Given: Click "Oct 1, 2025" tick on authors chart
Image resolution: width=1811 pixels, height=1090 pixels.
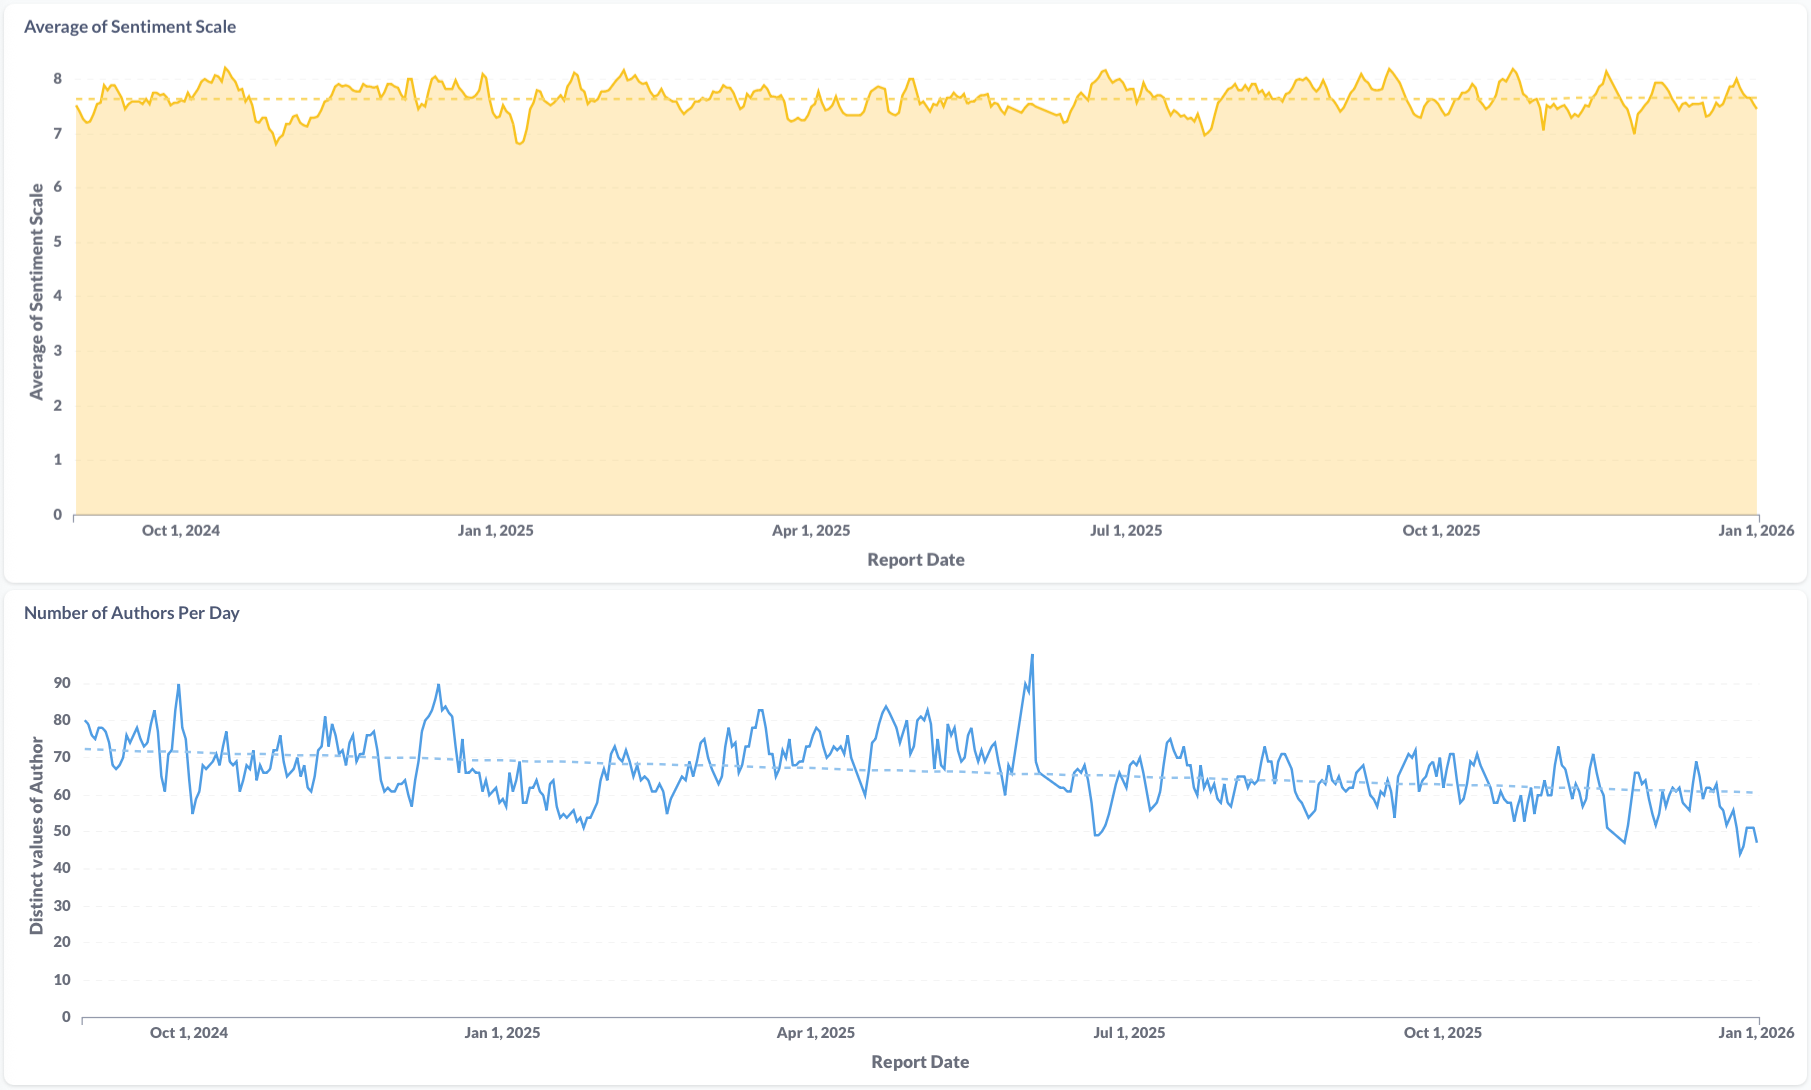Looking at the screenshot, I should [x=1443, y=1033].
